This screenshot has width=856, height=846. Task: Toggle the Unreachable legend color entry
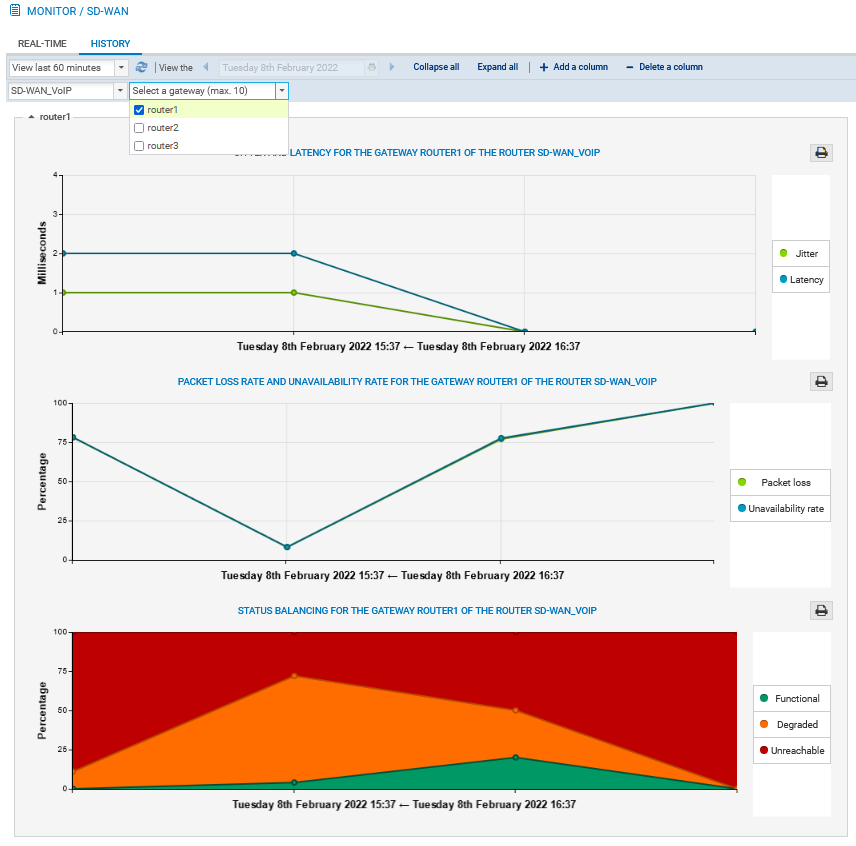click(x=765, y=750)
